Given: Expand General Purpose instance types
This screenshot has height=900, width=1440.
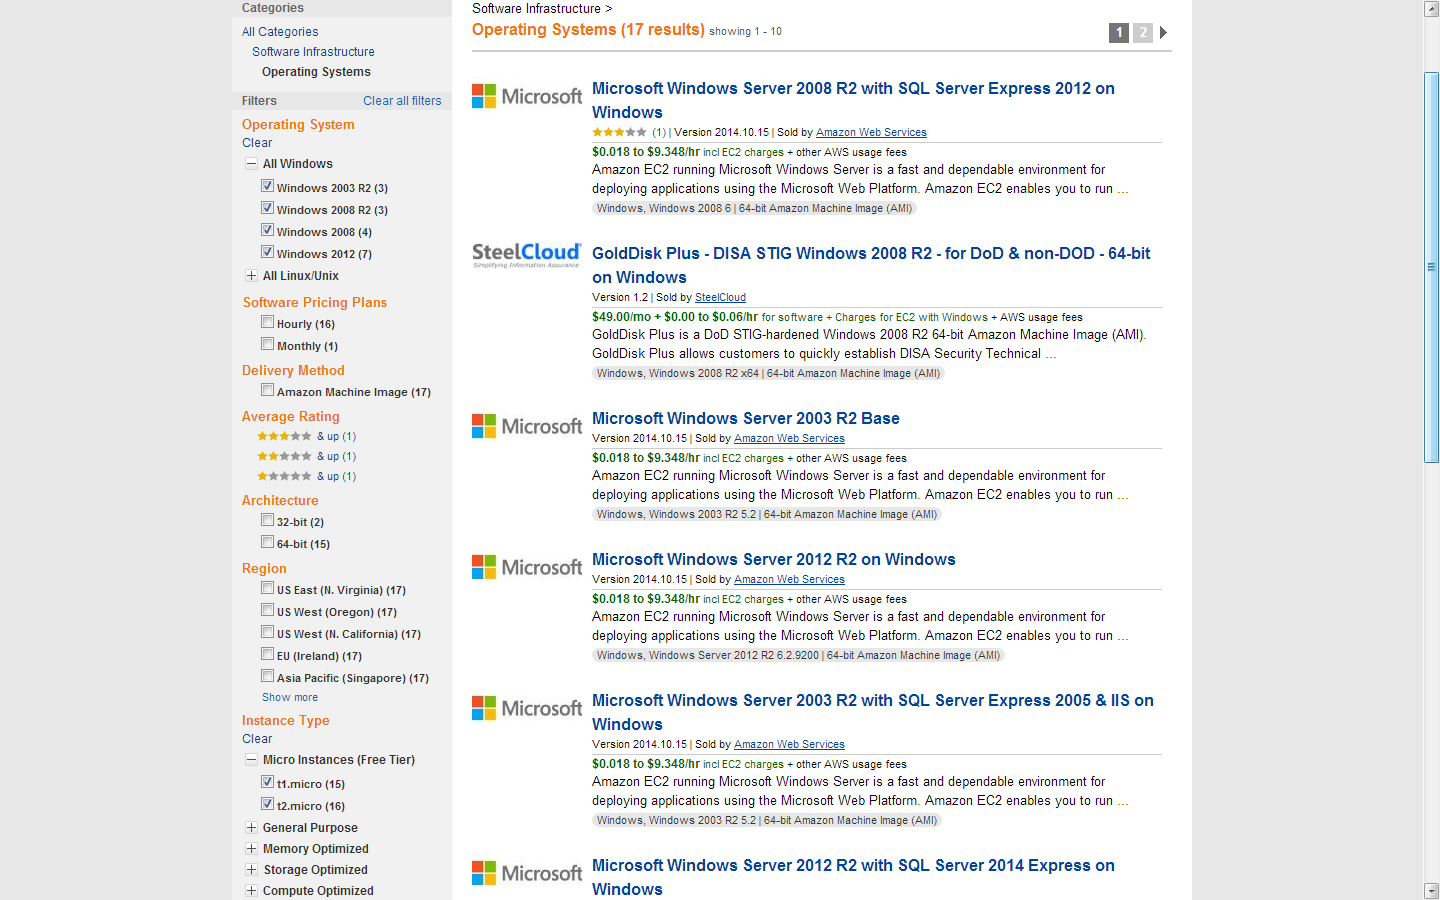Looking at the screenshot, I should point(251,828).
